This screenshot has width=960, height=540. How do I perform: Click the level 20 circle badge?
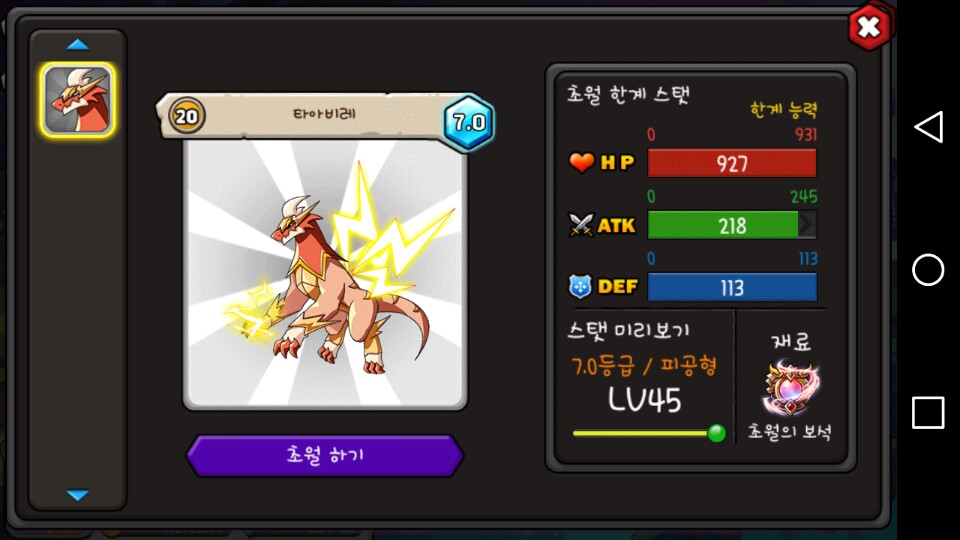point(187,116)
